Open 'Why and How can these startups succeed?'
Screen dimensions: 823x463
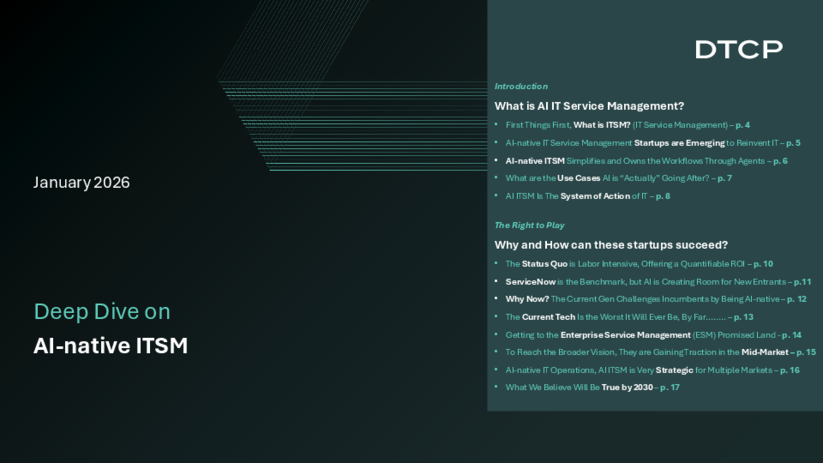pyautogui.click(x=611, y=244)
